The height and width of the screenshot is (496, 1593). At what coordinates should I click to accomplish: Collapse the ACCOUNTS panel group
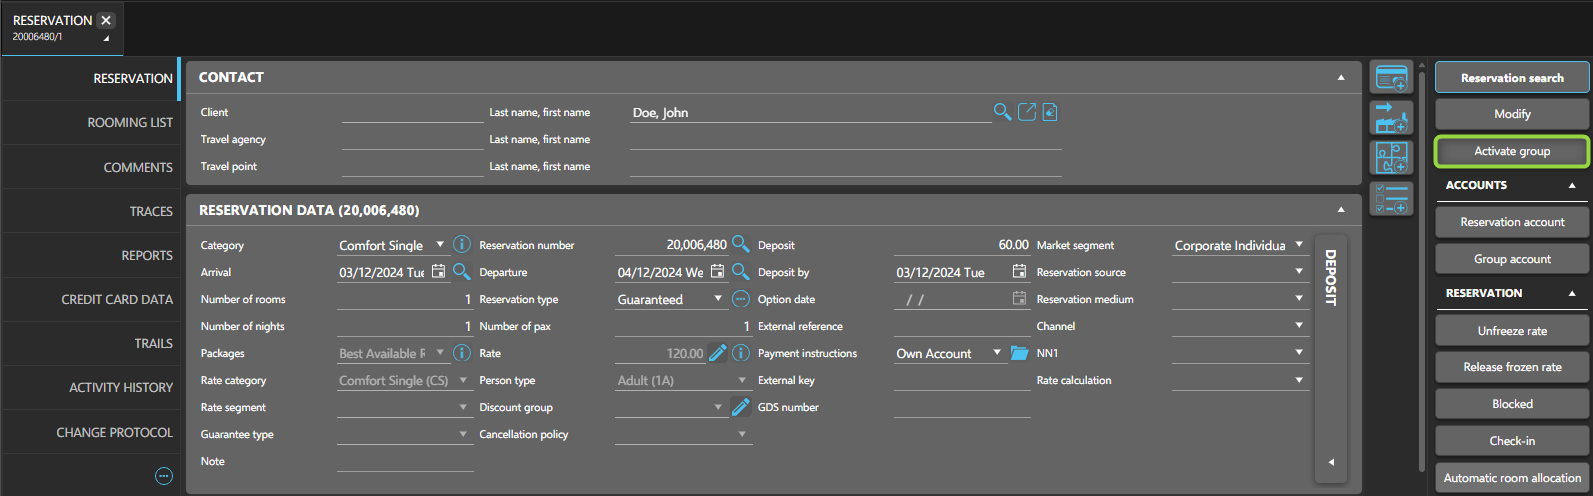1571,186
